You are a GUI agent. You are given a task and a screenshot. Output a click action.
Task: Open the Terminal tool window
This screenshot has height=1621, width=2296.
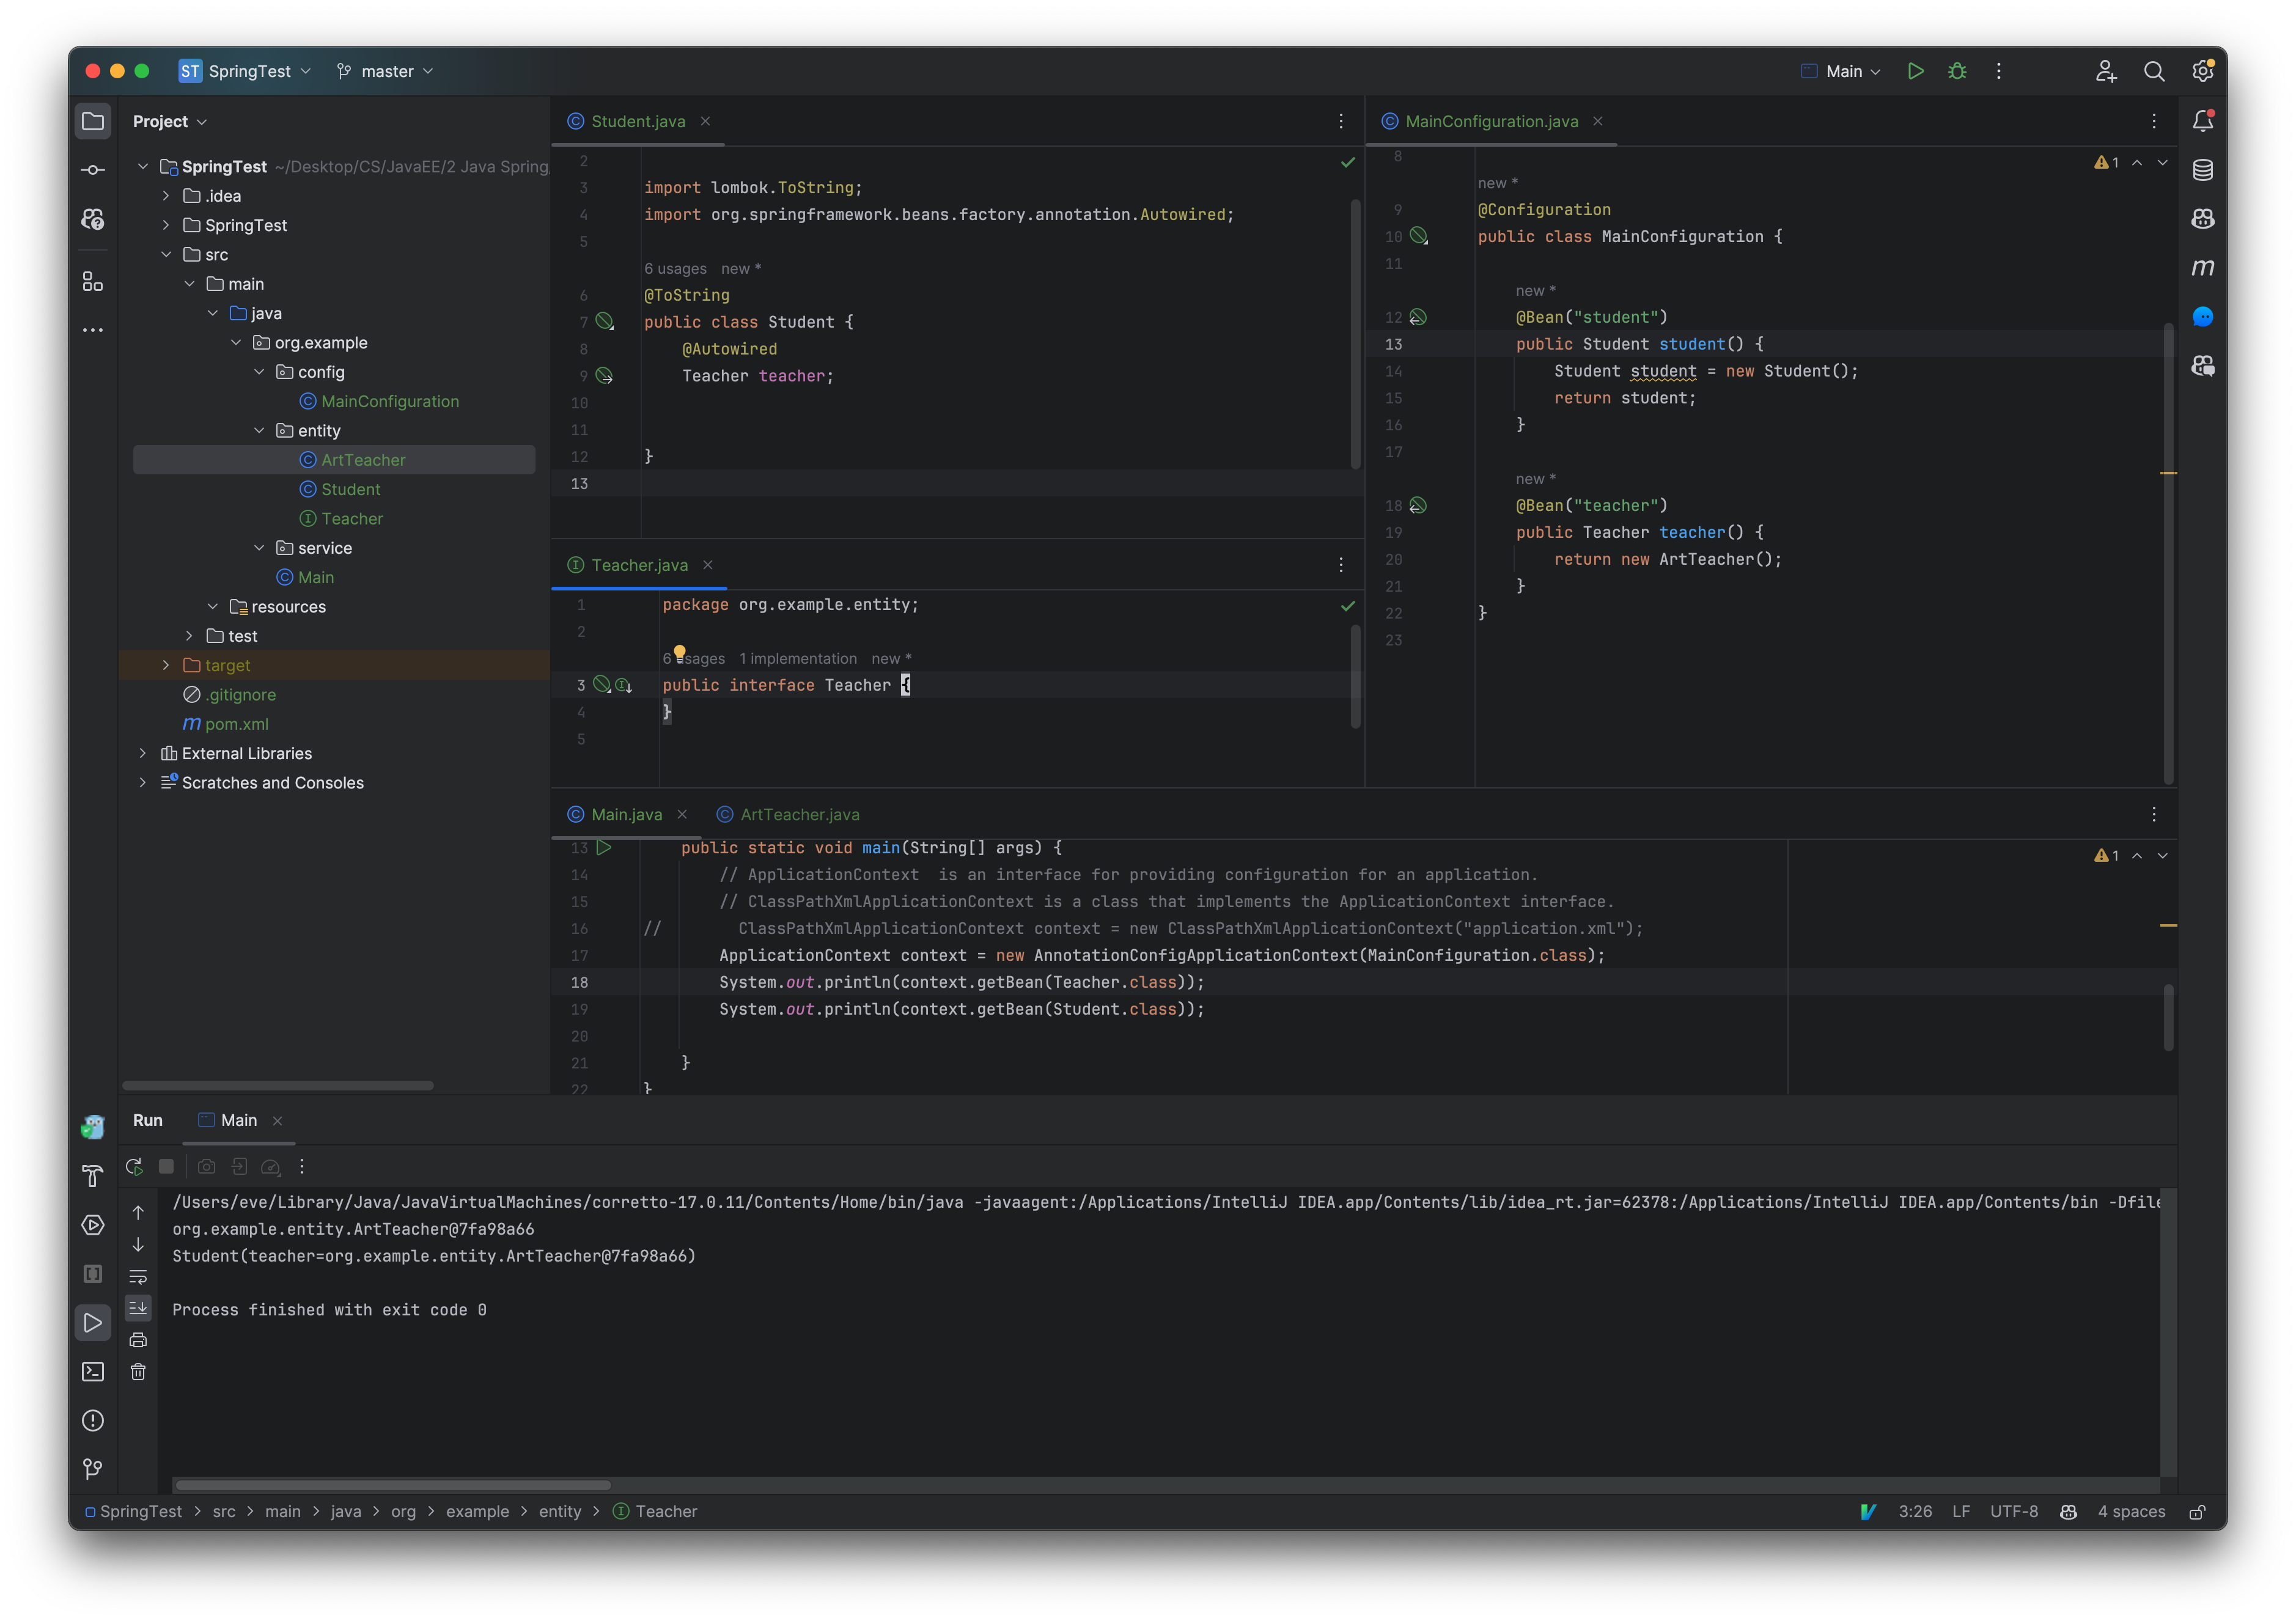[92, 1371]
